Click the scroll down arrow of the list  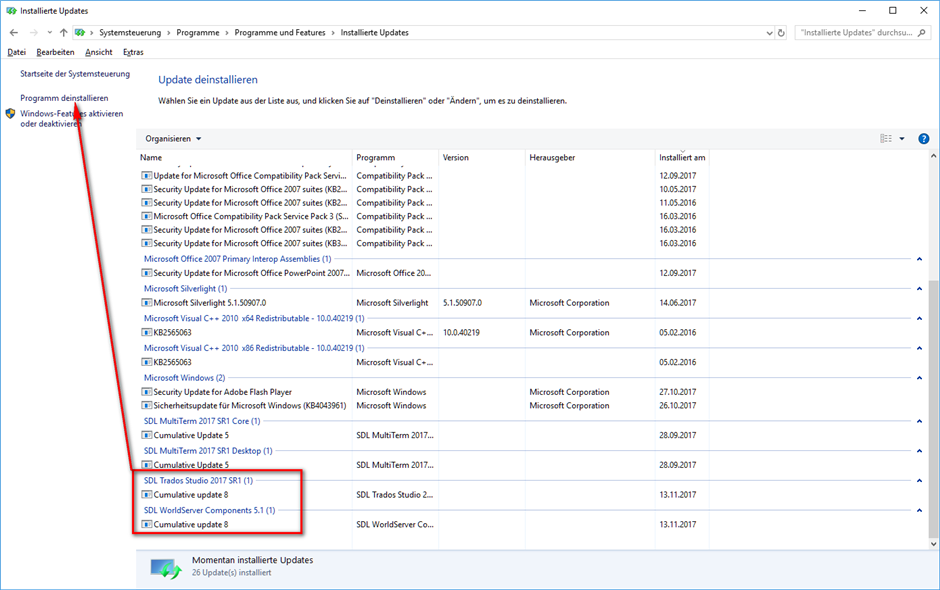click(933, 544)
